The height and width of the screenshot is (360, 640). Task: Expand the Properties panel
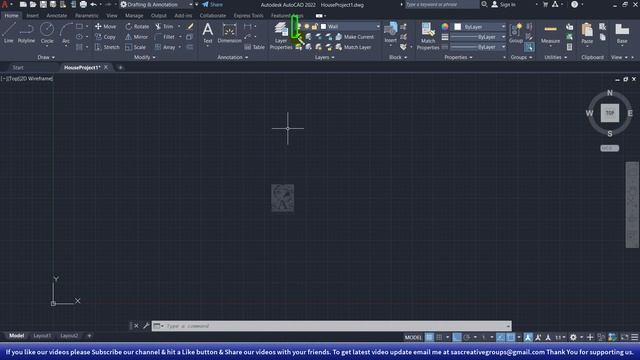pyautogui.click(x=458, y=58)
